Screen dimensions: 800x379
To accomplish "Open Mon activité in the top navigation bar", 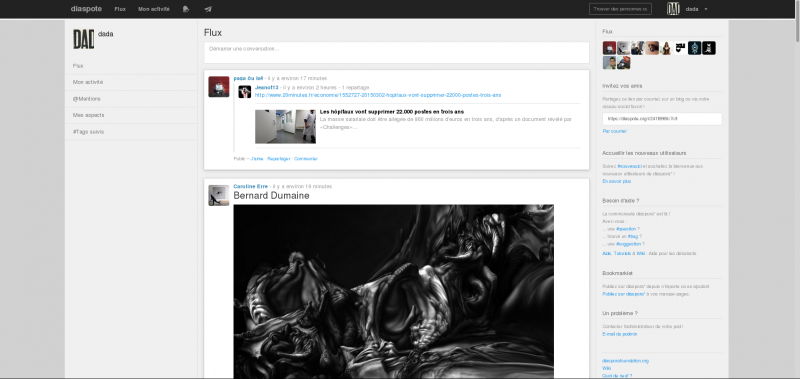I will pos(154,9).
